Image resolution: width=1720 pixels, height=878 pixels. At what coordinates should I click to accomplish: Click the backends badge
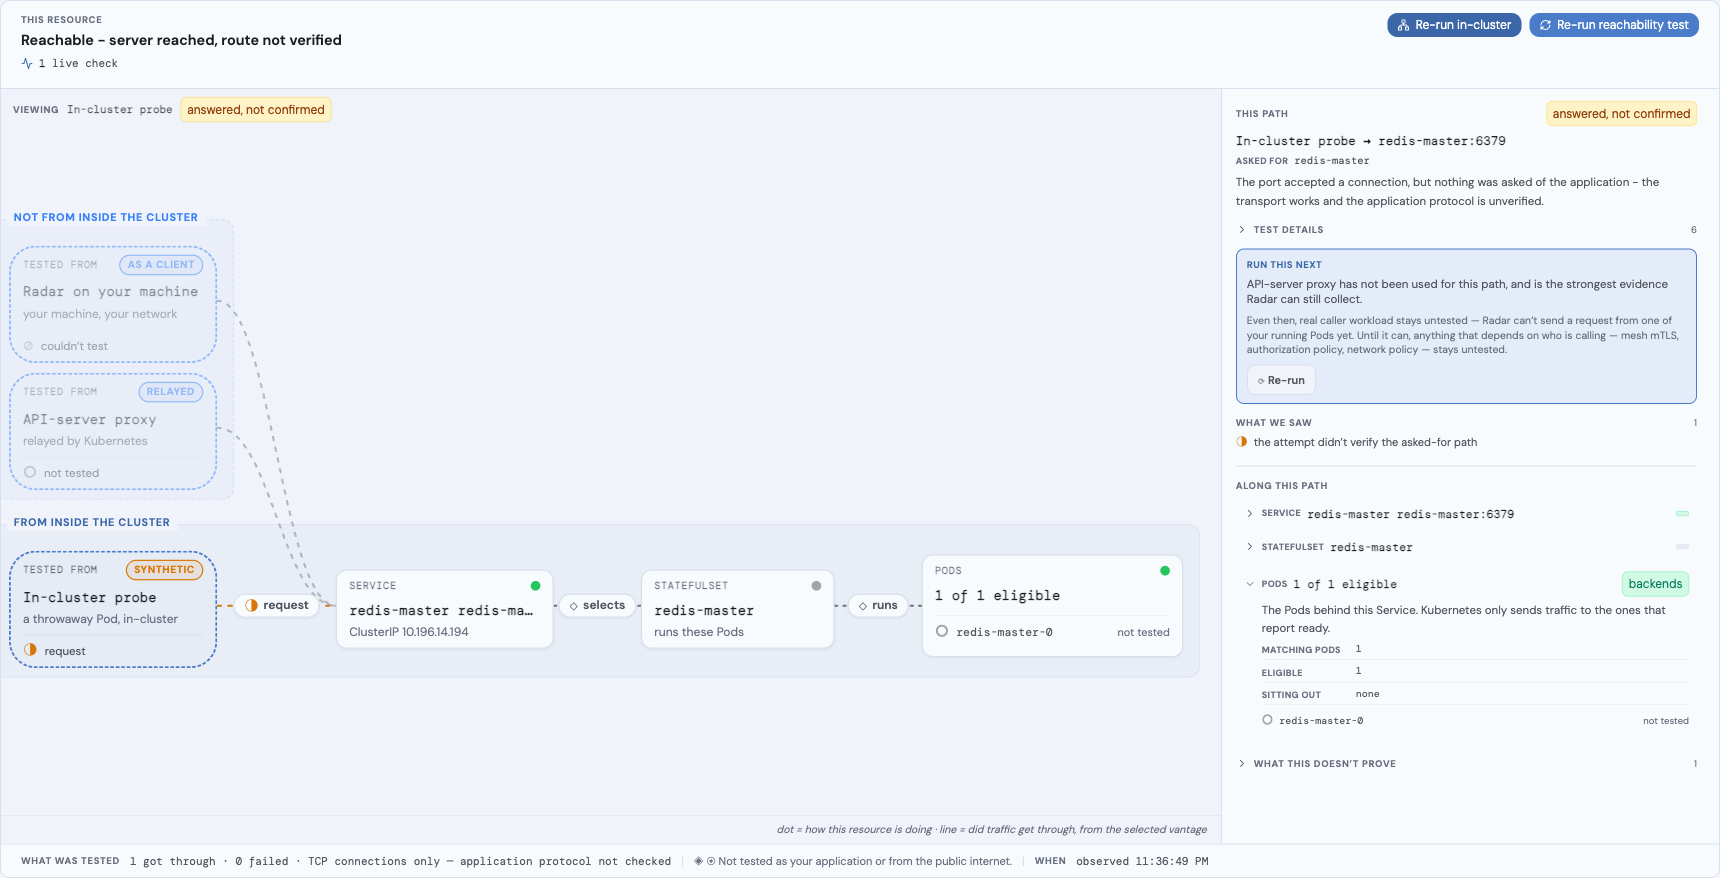pyautogui.click(x=1655, y=584)
